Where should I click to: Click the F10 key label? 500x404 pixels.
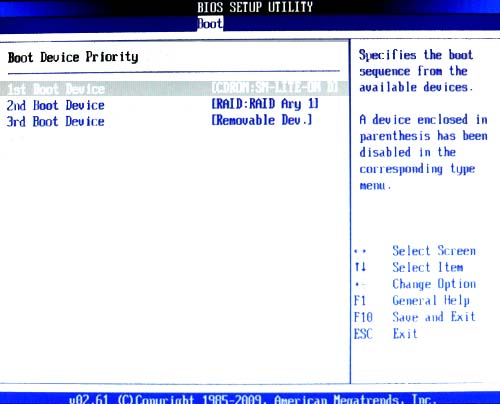click(x=363, y=317)
